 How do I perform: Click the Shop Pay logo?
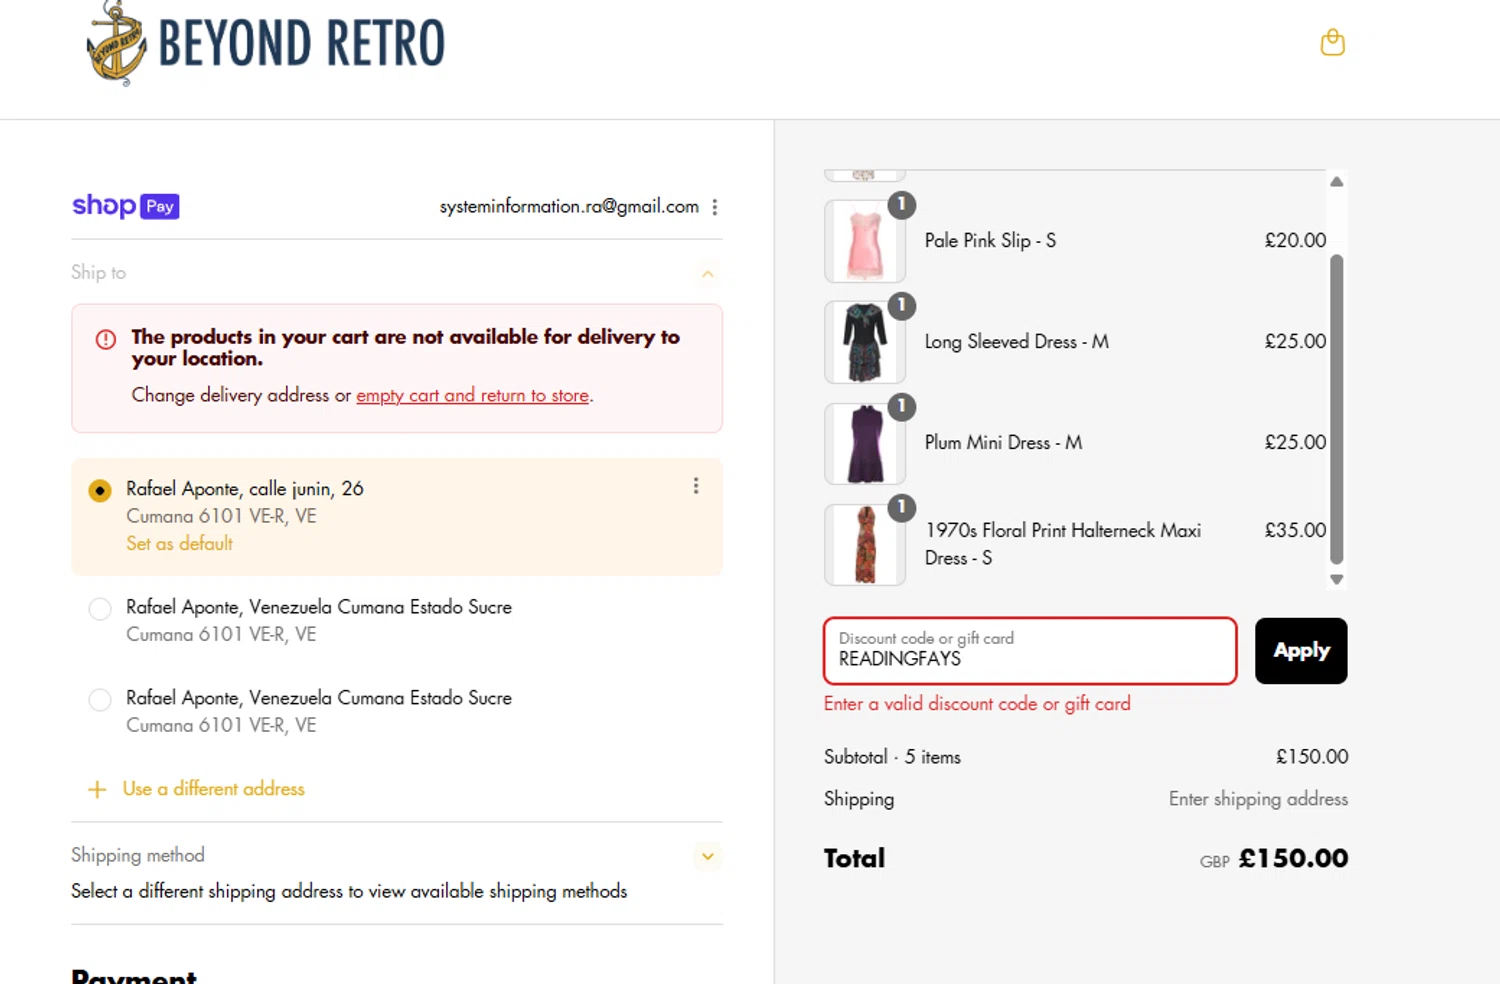click(x=125, y=206)
